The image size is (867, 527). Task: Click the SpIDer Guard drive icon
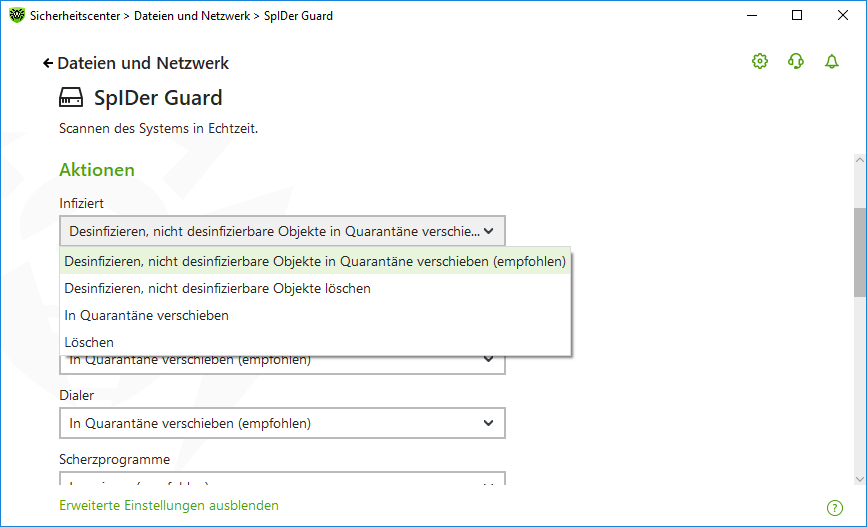click(x=71, y=98)
